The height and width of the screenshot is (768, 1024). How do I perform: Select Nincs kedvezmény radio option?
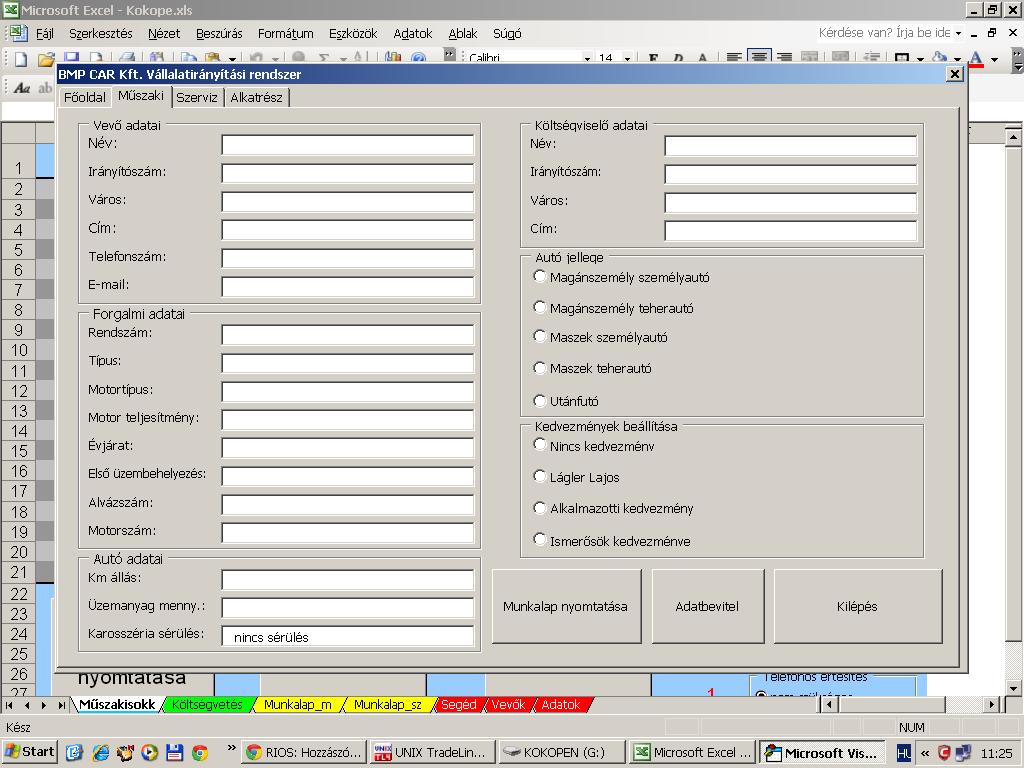(x=539, y=445)
